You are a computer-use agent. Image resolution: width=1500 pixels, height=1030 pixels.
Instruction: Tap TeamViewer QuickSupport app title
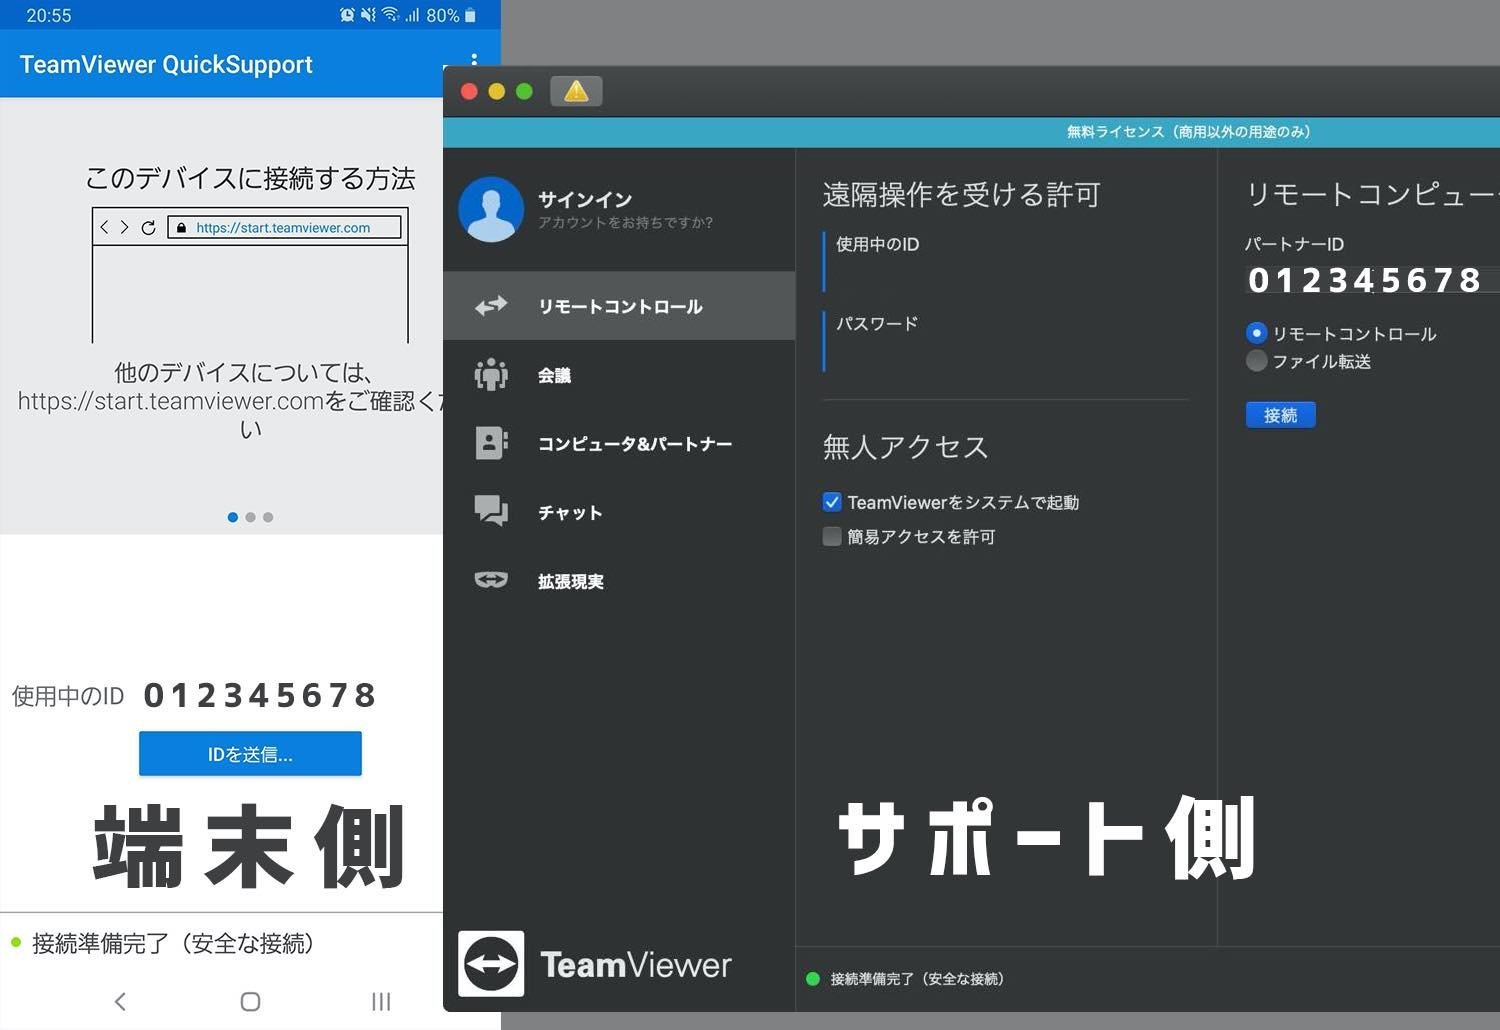click(x=166, y=65)
